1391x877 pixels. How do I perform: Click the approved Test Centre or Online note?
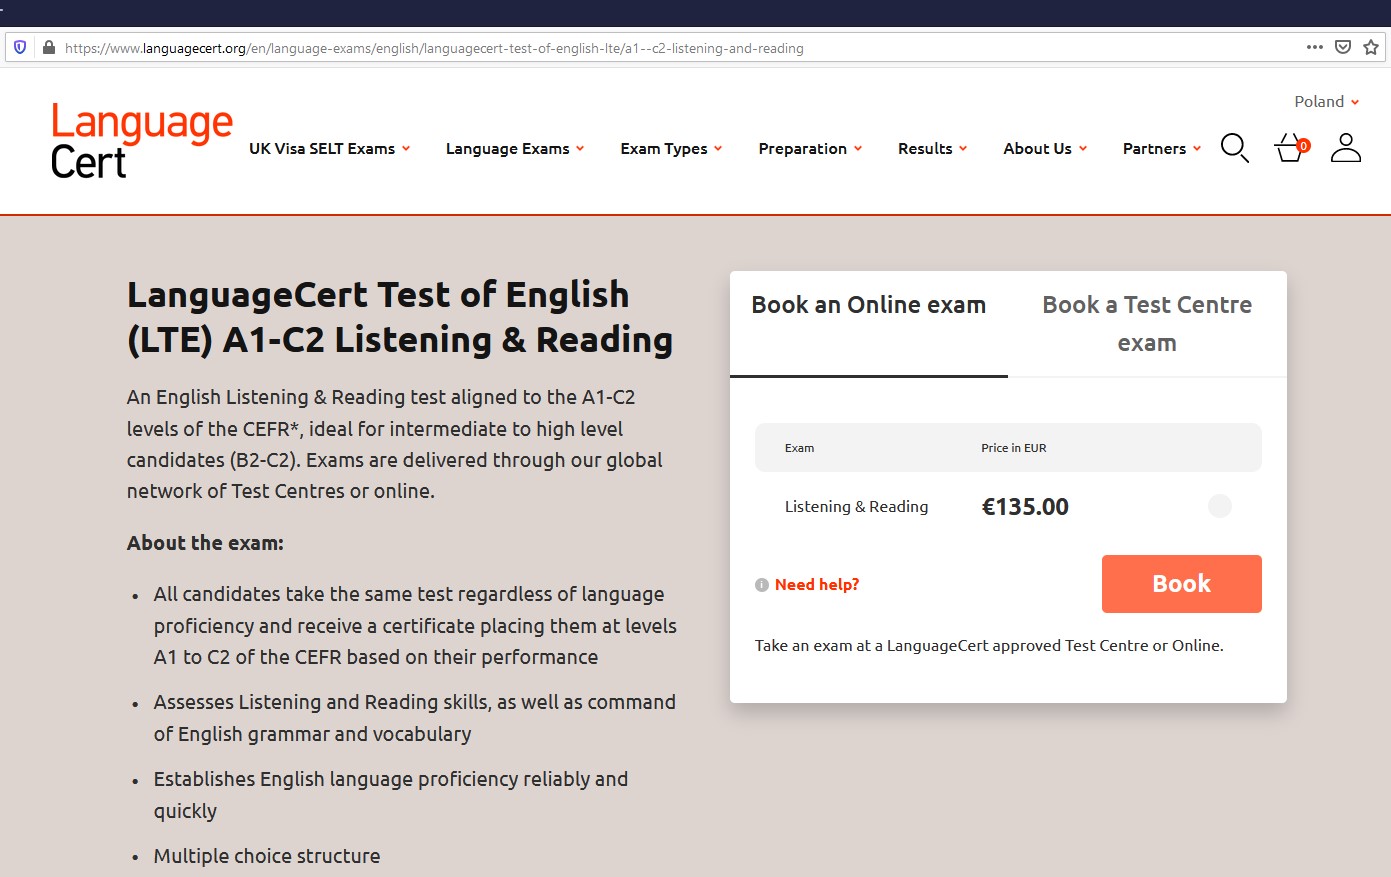point(989,646)
